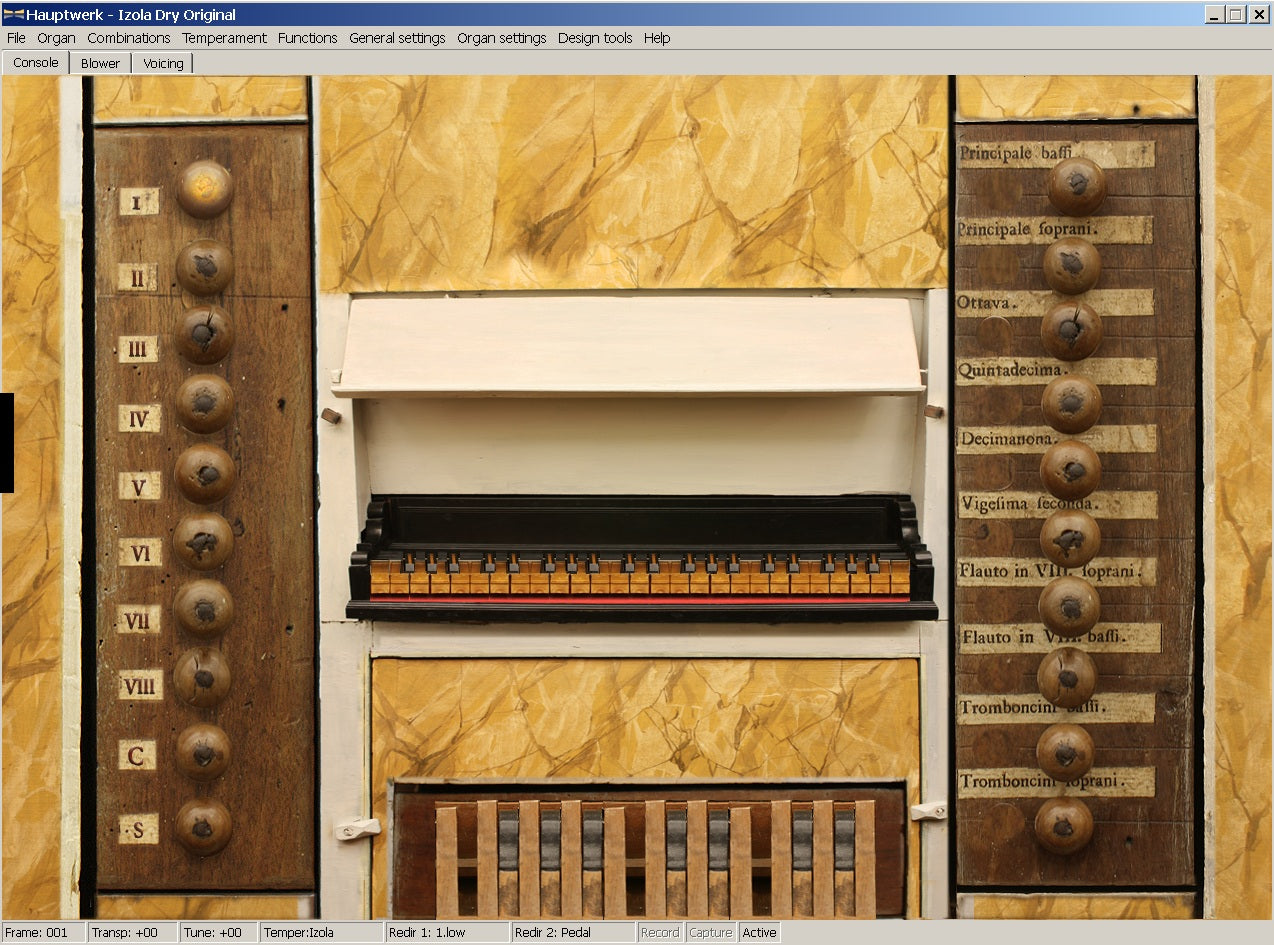The width and height of the screenshot is (1274, 945).
Task: Open the Organ menu
Action: (x=56, y=38)
